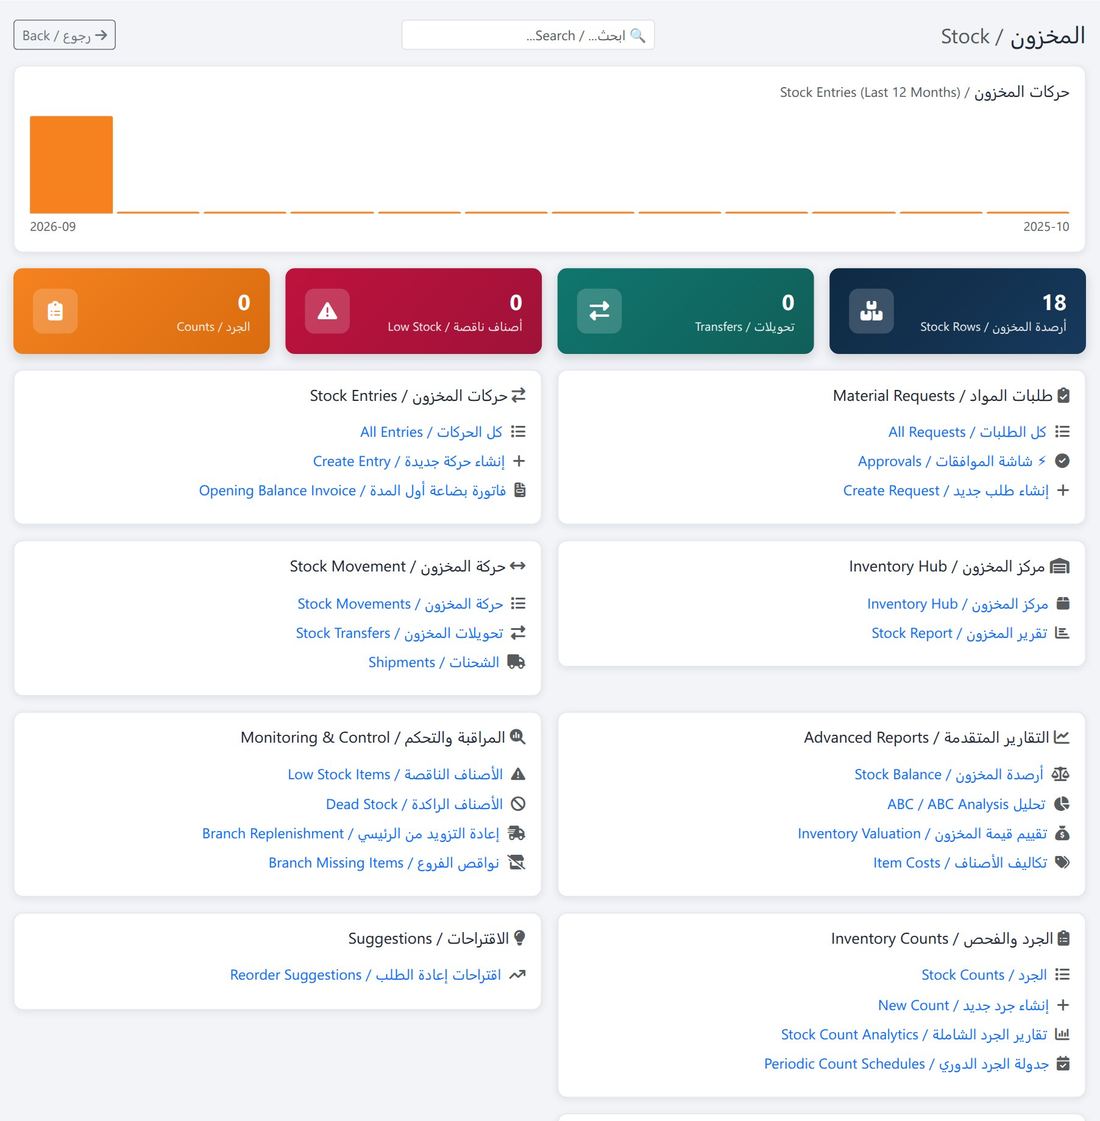The image size is (1100, 1121).
Task: Click the transfer arrows icon on Transfers card
Action: click(x=599, y=311)
